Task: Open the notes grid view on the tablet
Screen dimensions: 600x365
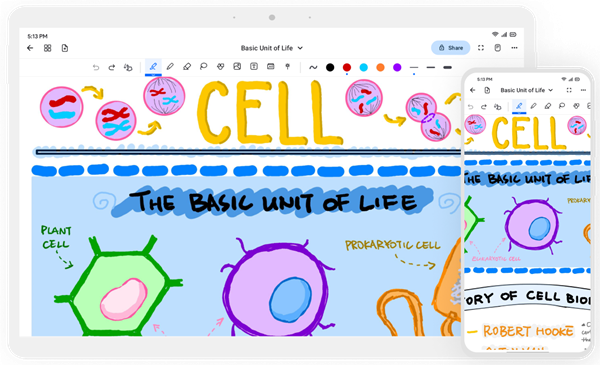Action: point(47,48)
